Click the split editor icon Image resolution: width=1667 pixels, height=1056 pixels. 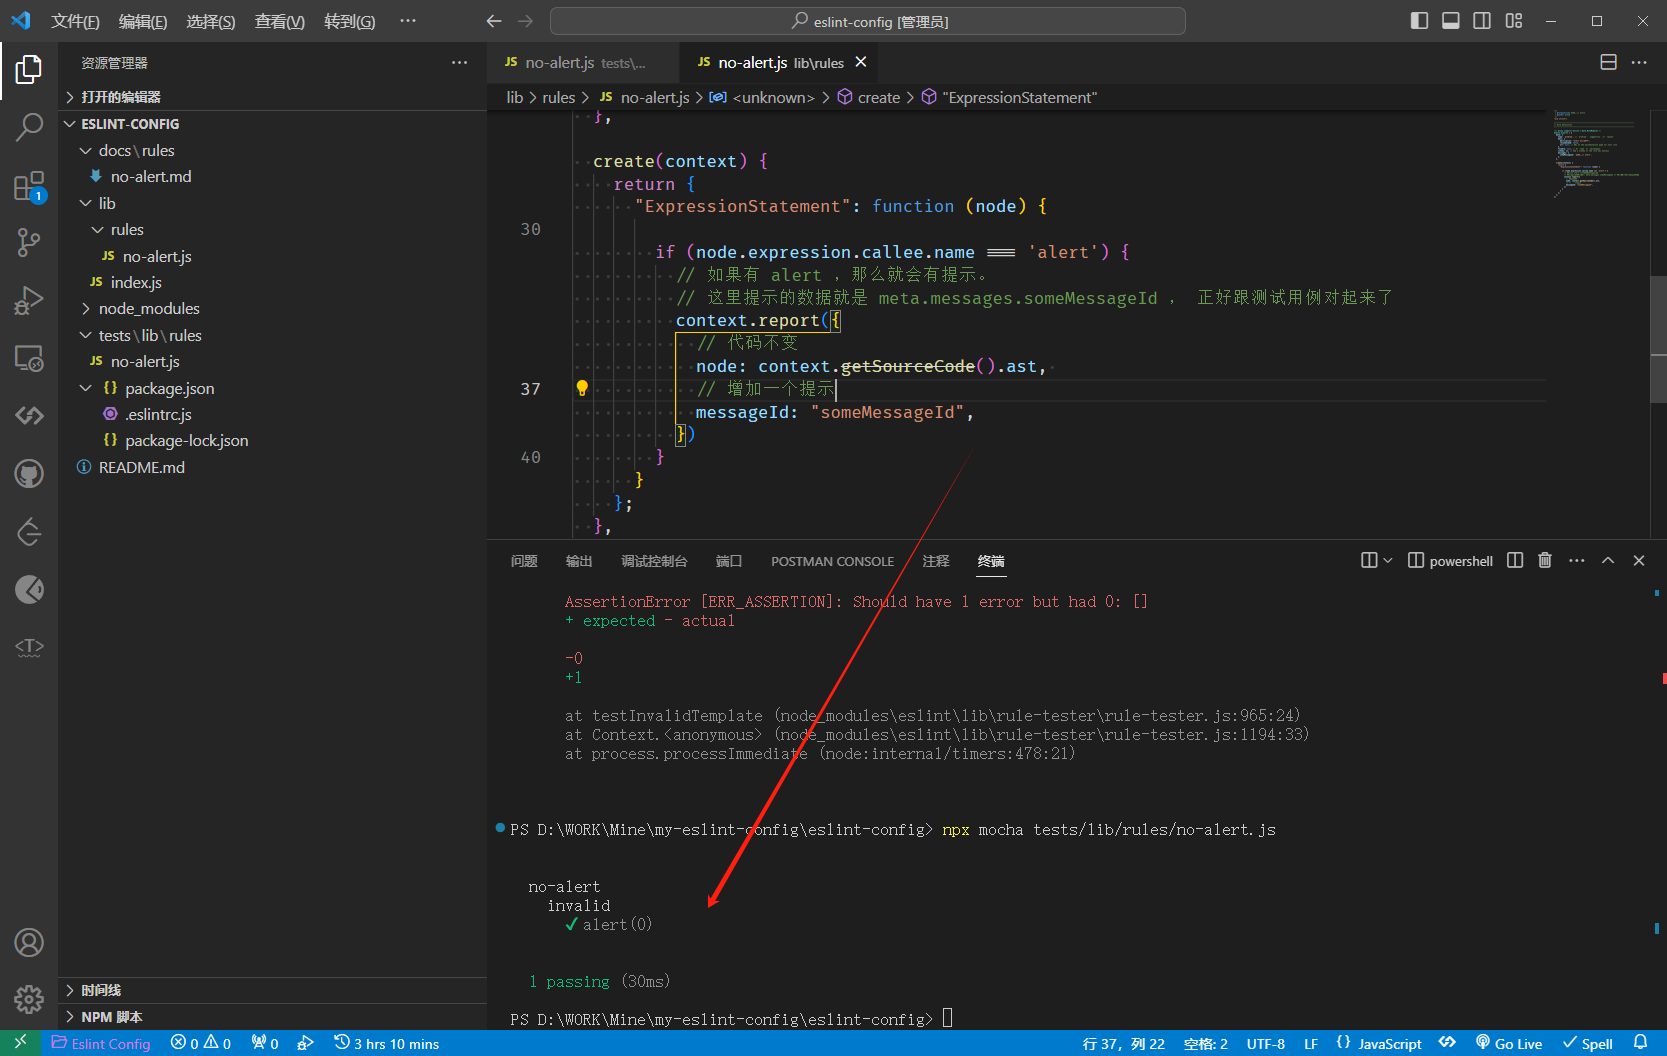point(1608,62)
